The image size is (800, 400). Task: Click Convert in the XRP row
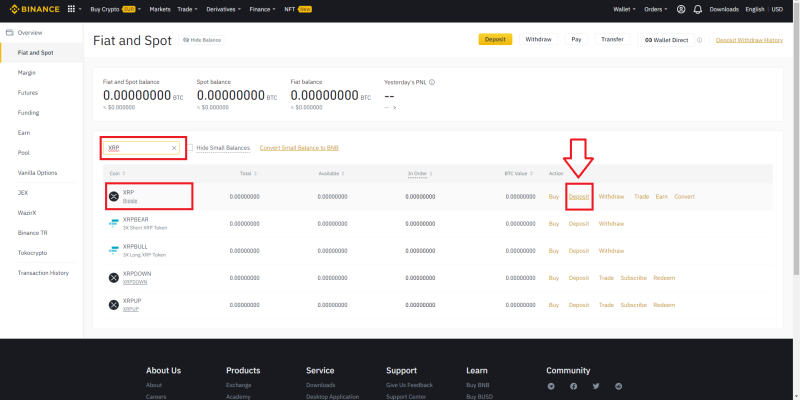click(x=684, y=196)
